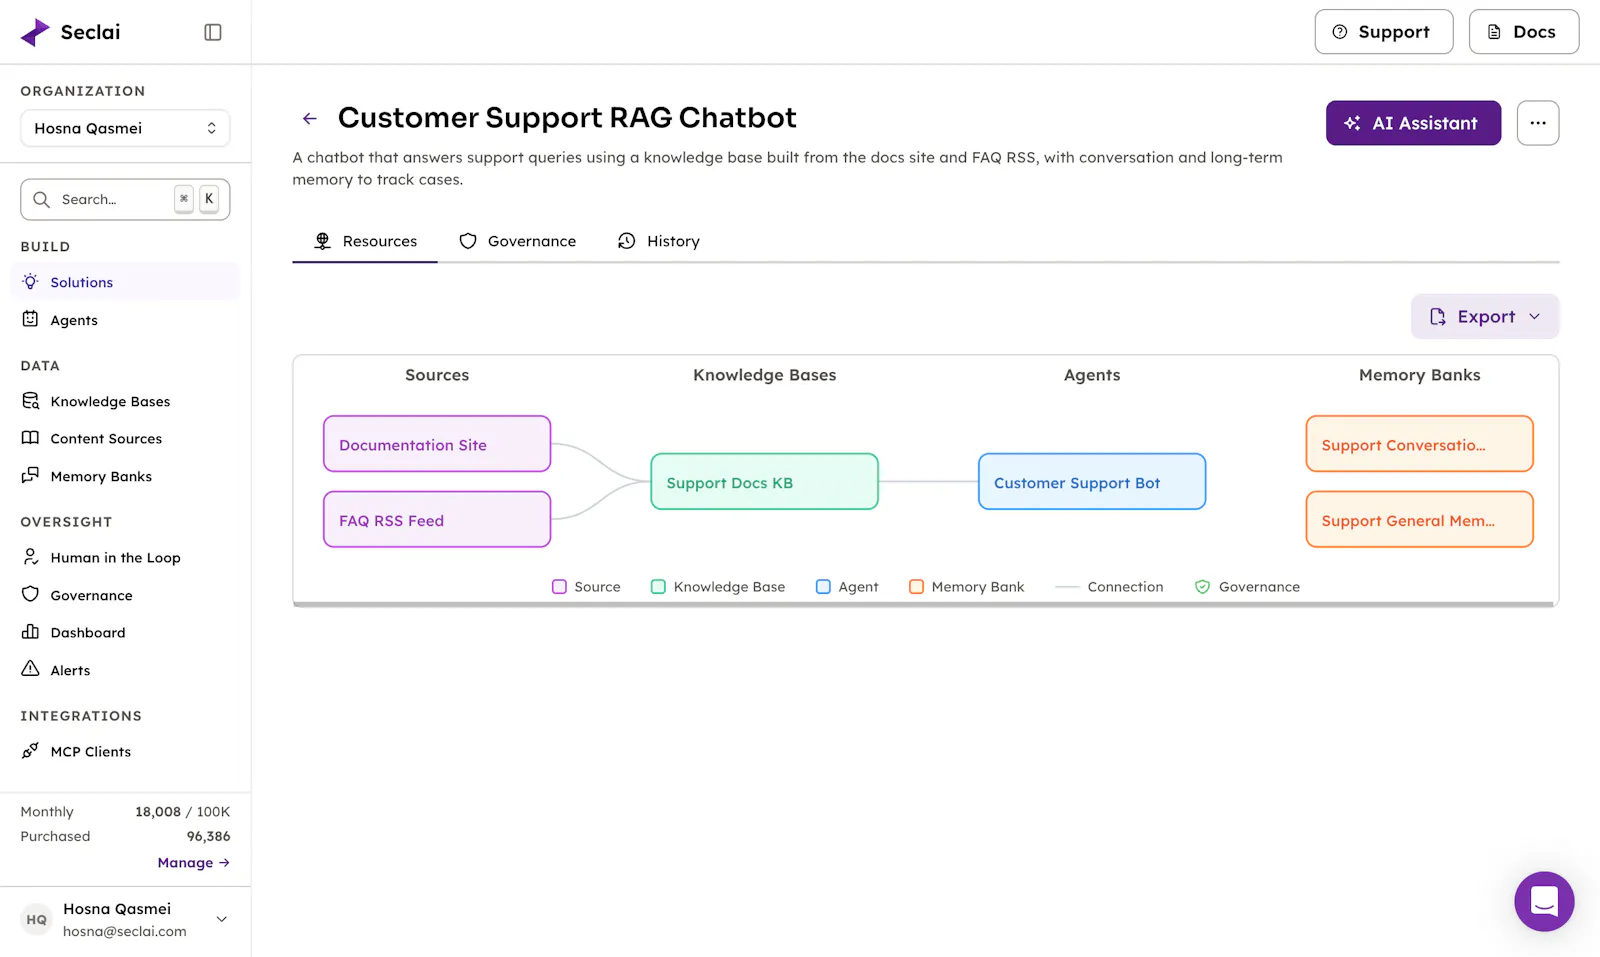Screen dimensions: 1600x957
Task: Expand the Export dropdown
Action: [1485, 316]
